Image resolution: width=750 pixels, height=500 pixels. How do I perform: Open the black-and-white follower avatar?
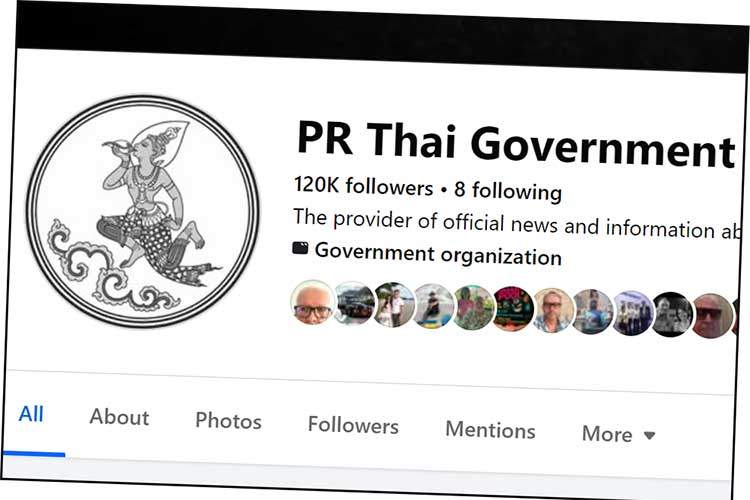point(672,315)
